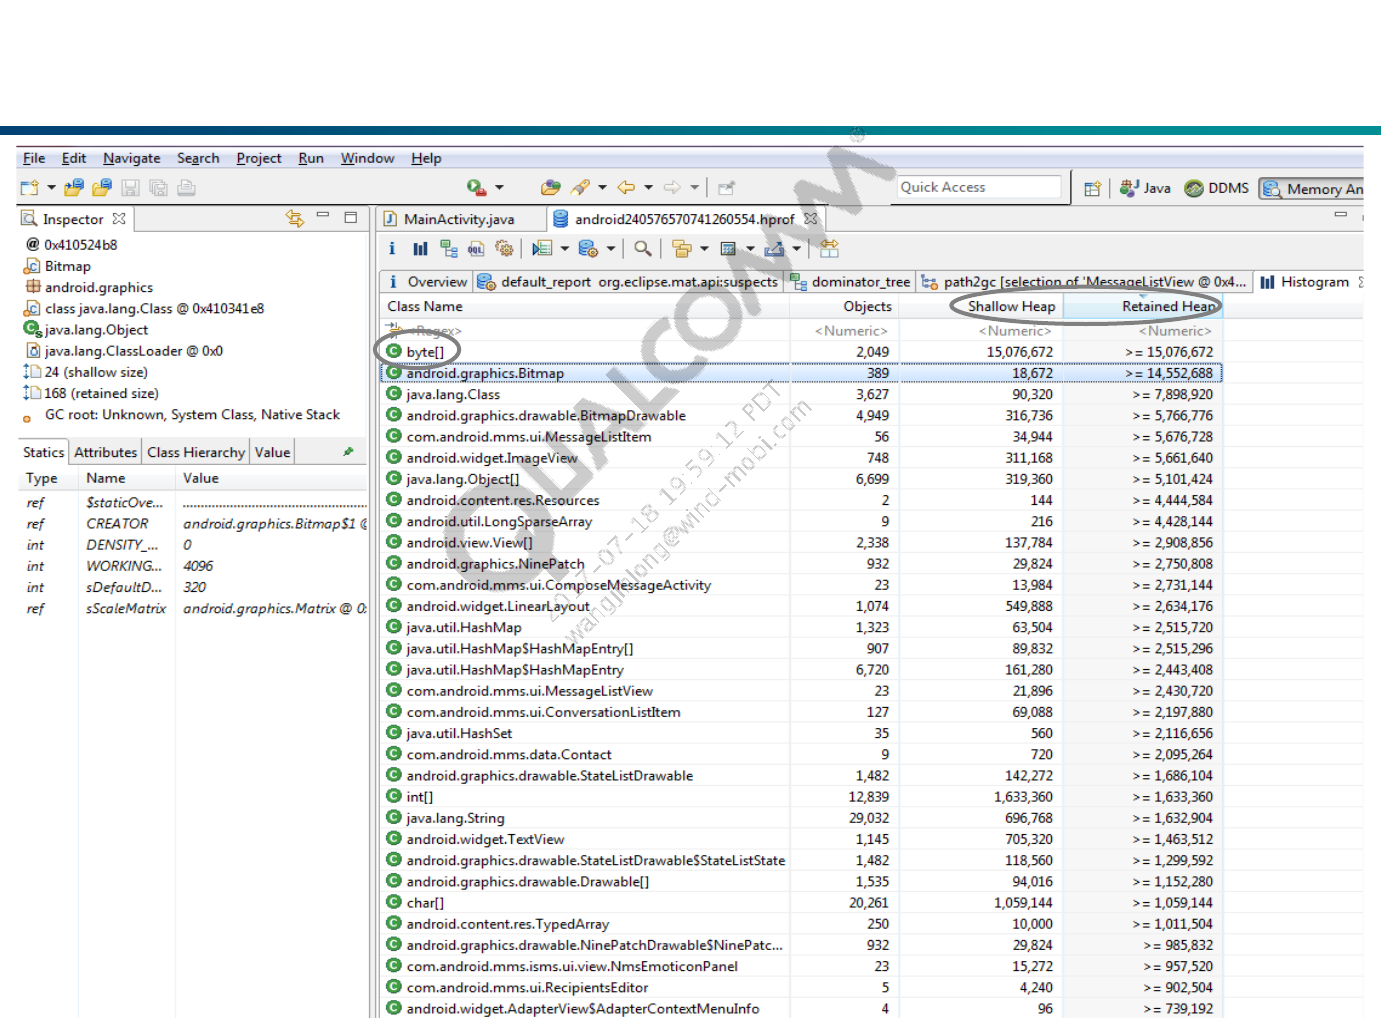Click the Open Perspective icon
The height and width of the screenshot is (1018, 1381).
coord(1092,188)
